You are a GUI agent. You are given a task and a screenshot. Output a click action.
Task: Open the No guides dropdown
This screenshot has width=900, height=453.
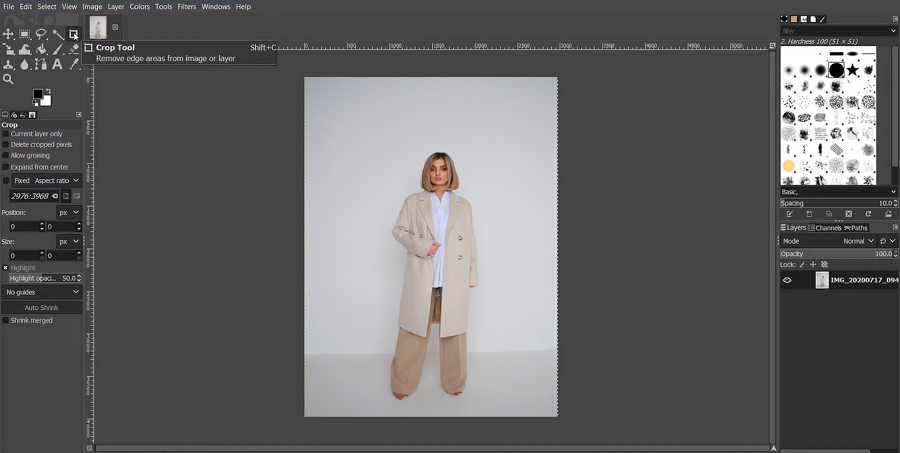pyautogui.click(x=42, y=292)
